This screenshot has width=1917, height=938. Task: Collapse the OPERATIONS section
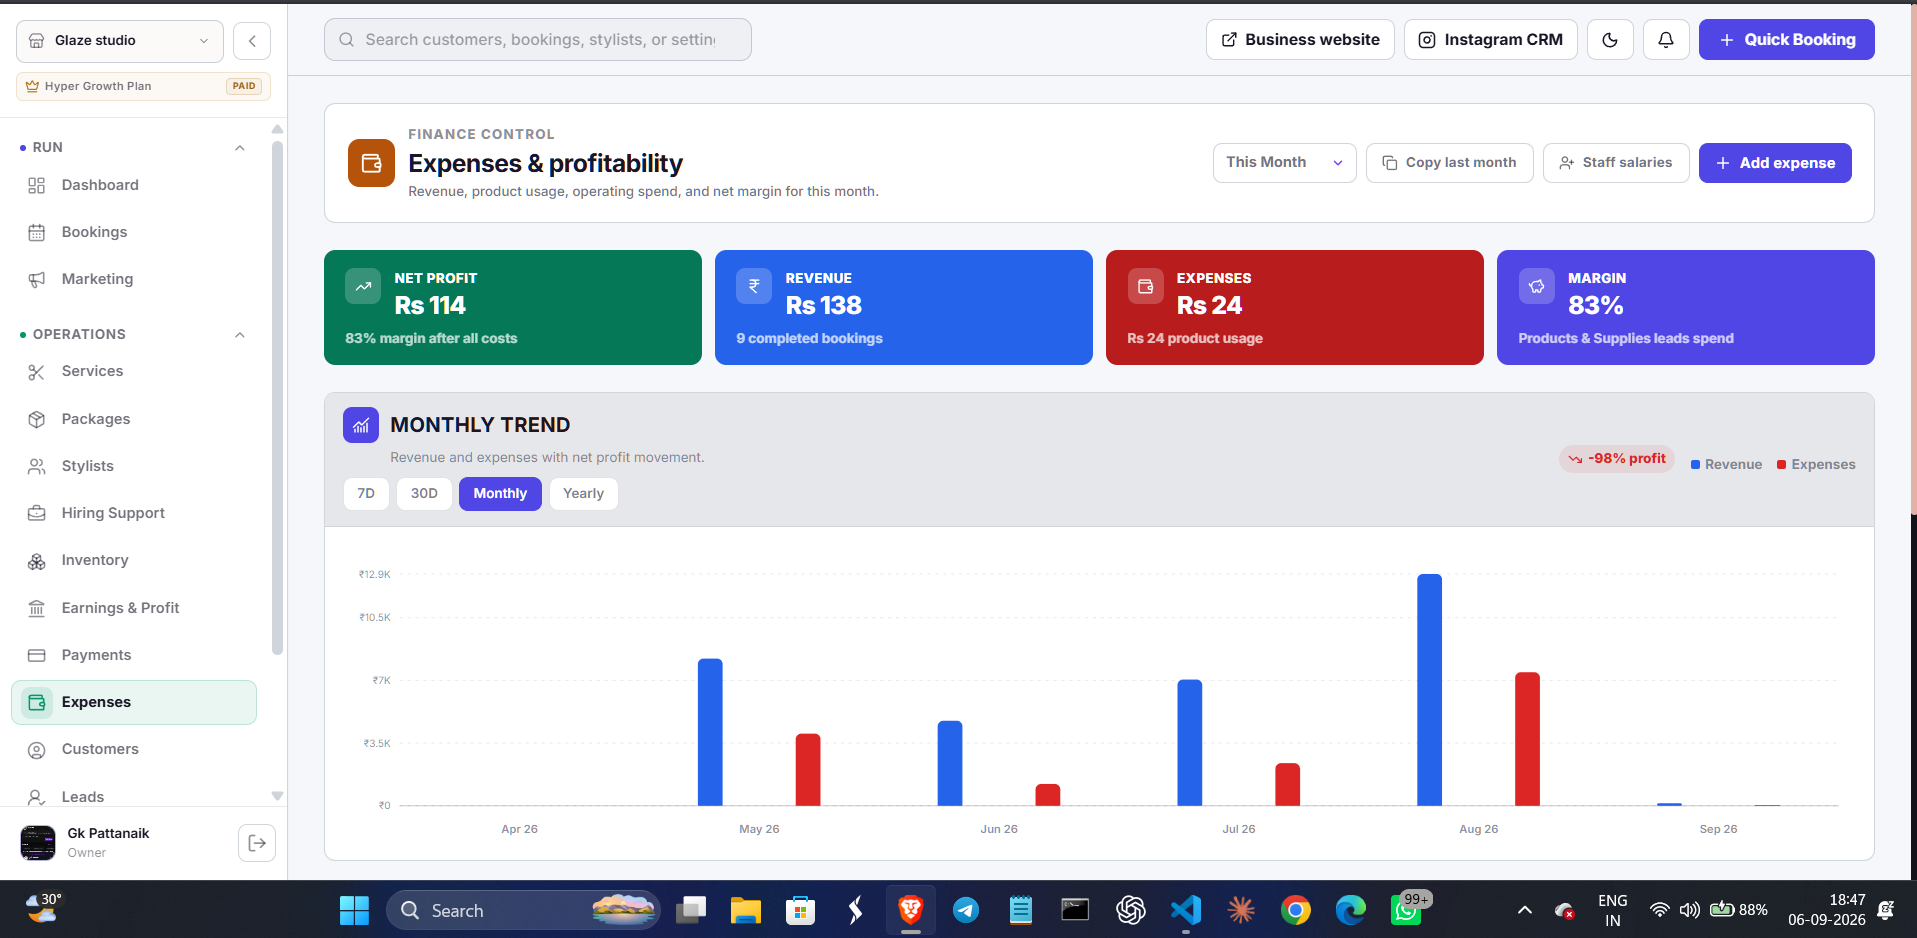(240, 335)
